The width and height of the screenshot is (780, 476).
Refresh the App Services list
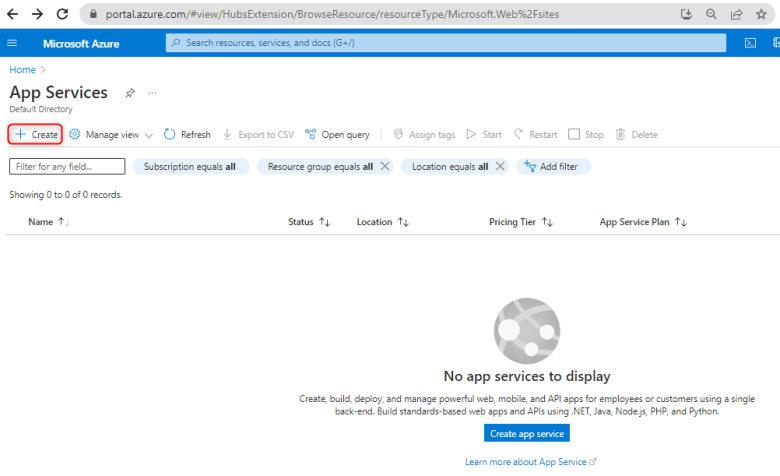[x=187, y=134]
